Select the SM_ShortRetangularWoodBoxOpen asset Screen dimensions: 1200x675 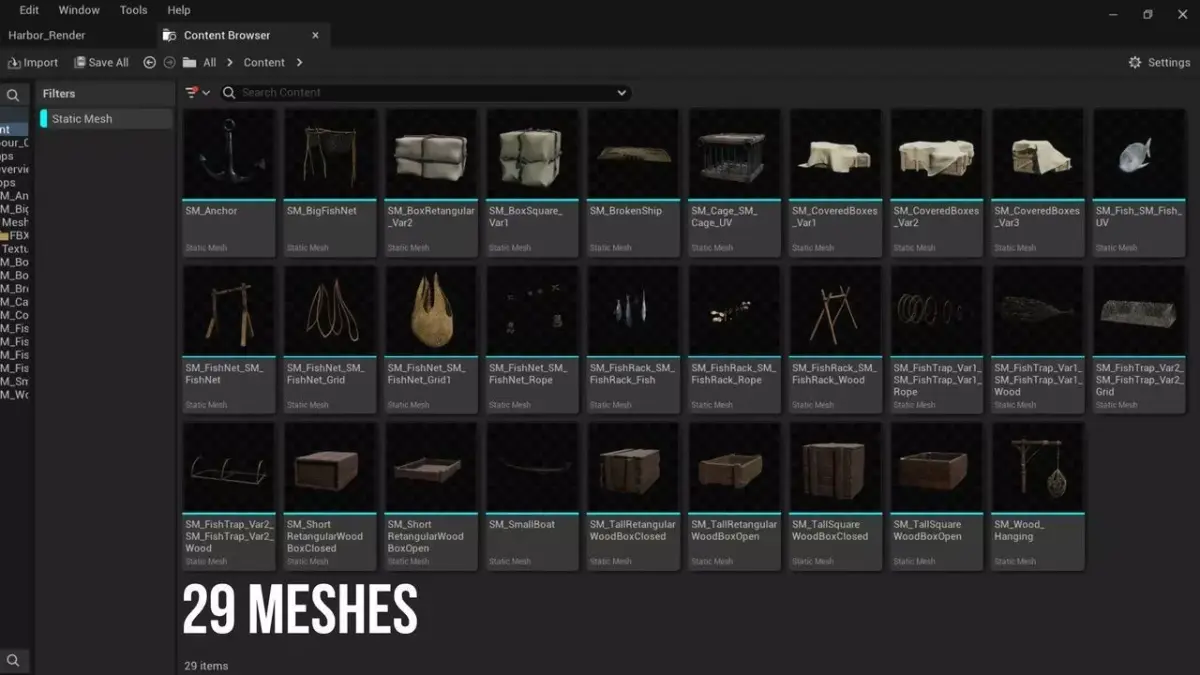click(x=431, y=496)
